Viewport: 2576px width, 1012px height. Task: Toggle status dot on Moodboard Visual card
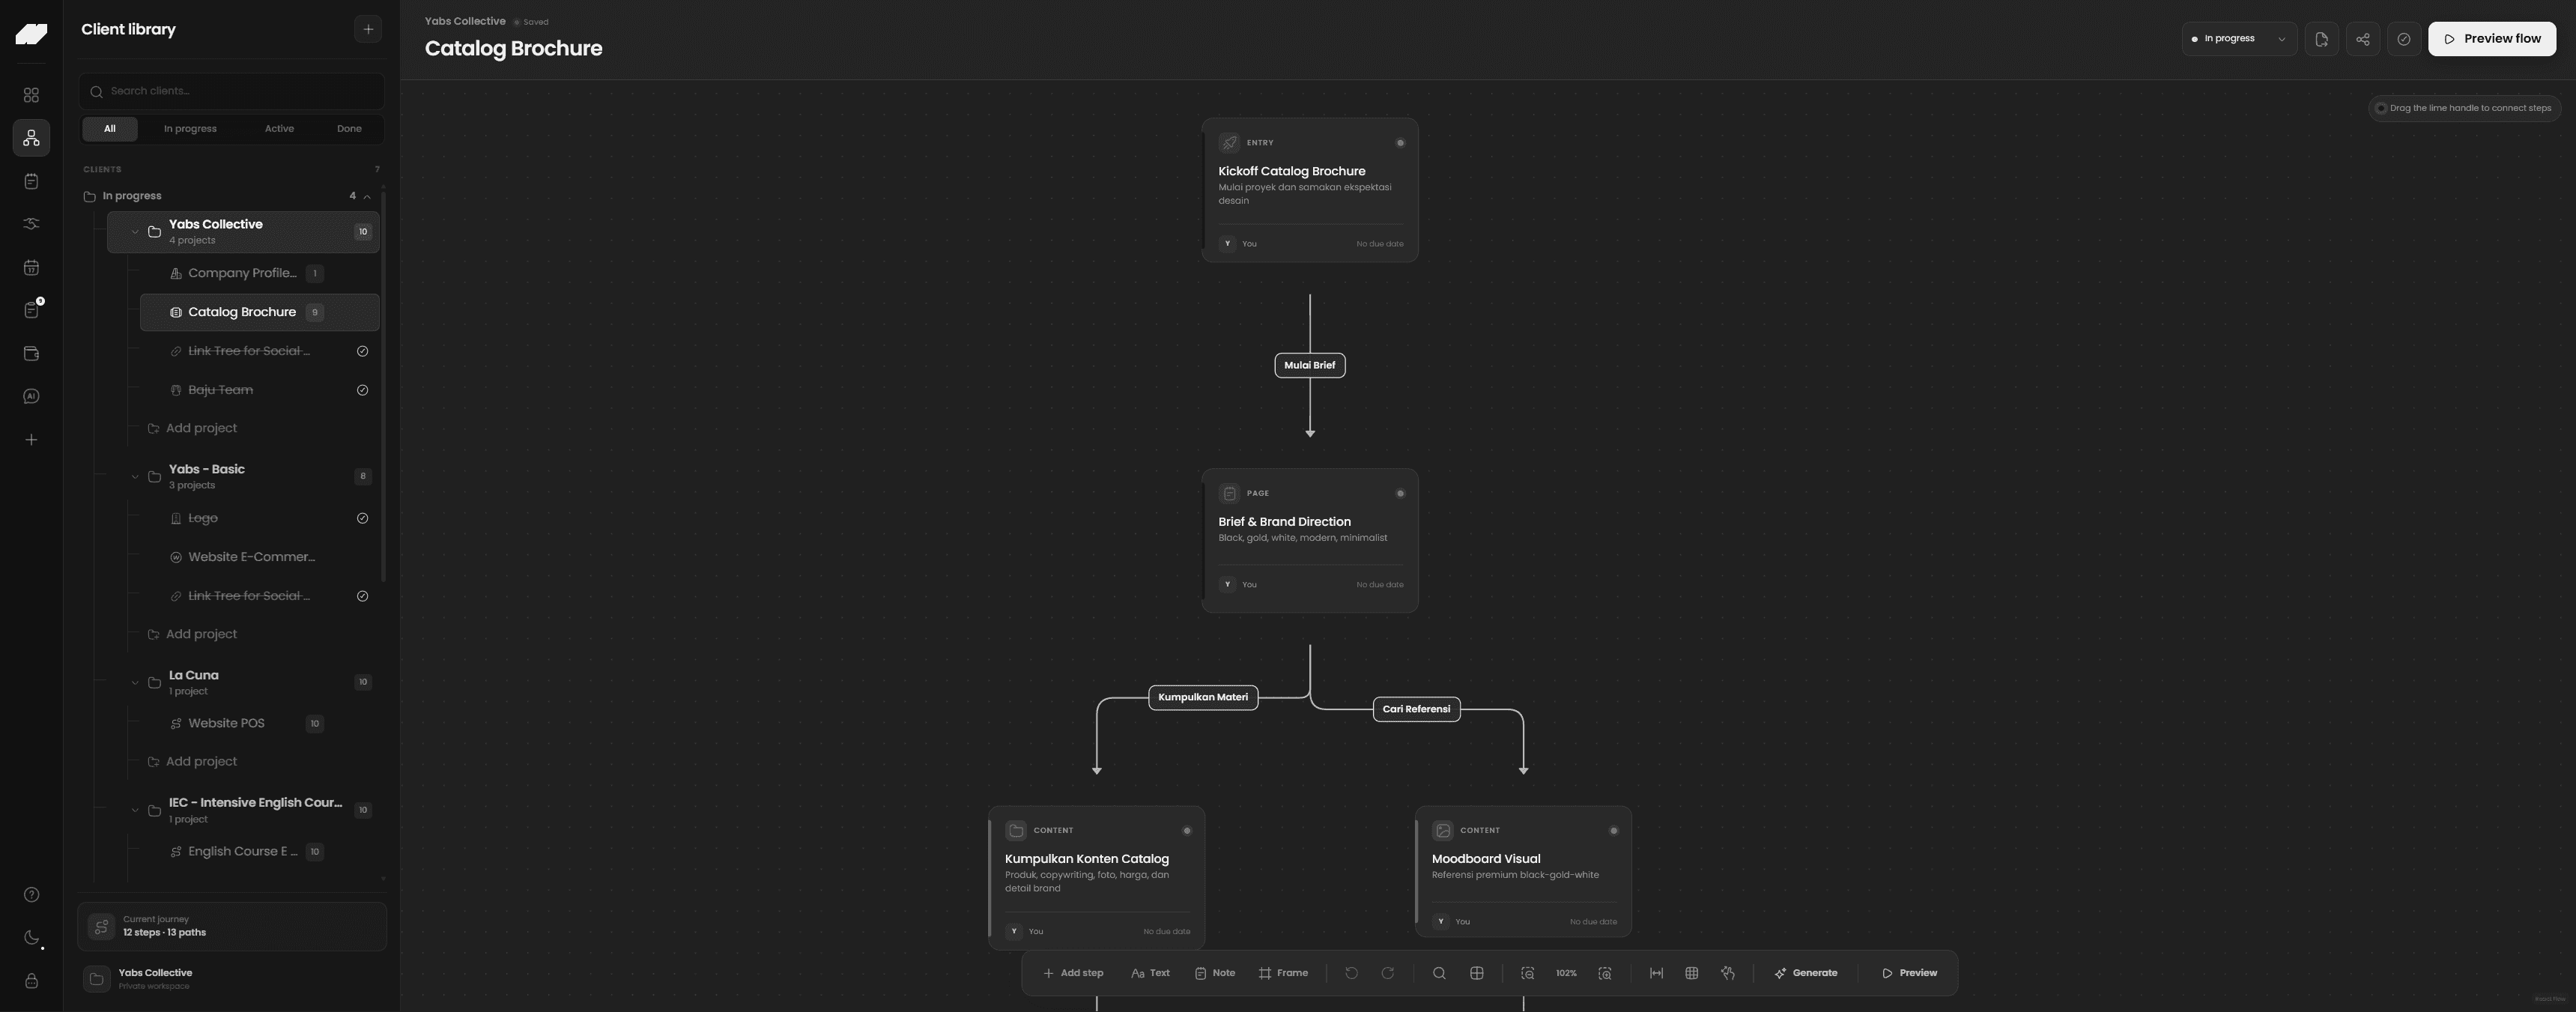pyautogui.click(x=1613, y=831)
